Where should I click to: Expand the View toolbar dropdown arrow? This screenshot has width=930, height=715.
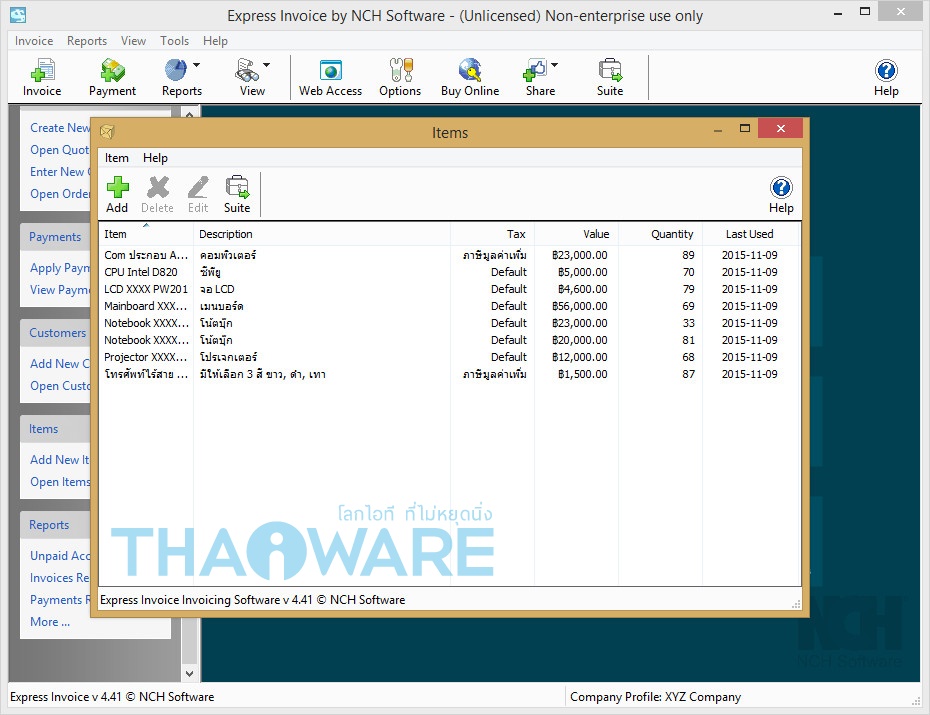tap(267, 66)
